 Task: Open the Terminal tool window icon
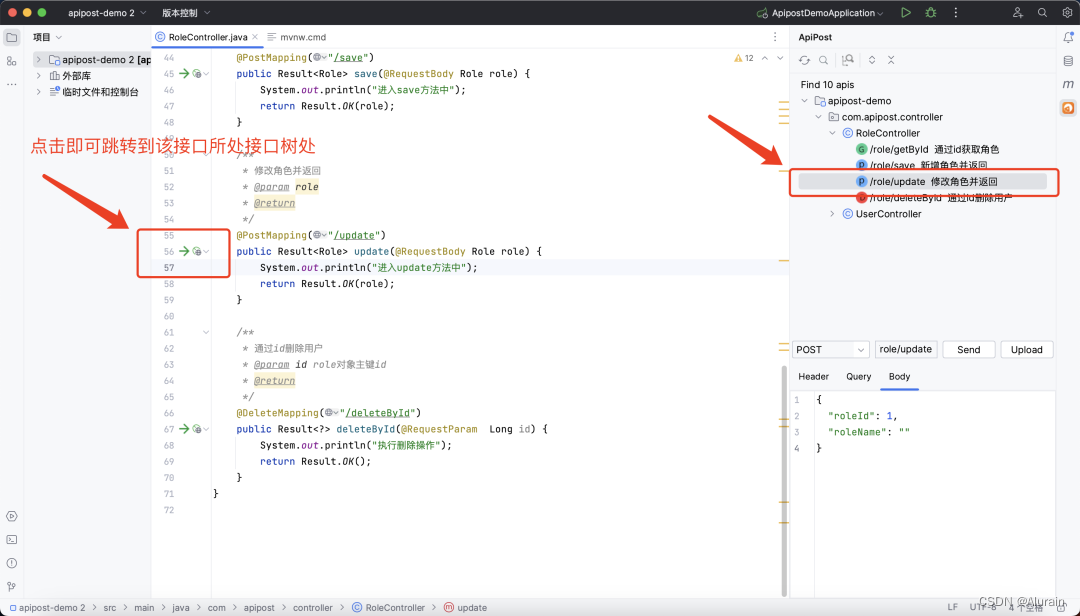pyautogui.click(x=12, y=540)
